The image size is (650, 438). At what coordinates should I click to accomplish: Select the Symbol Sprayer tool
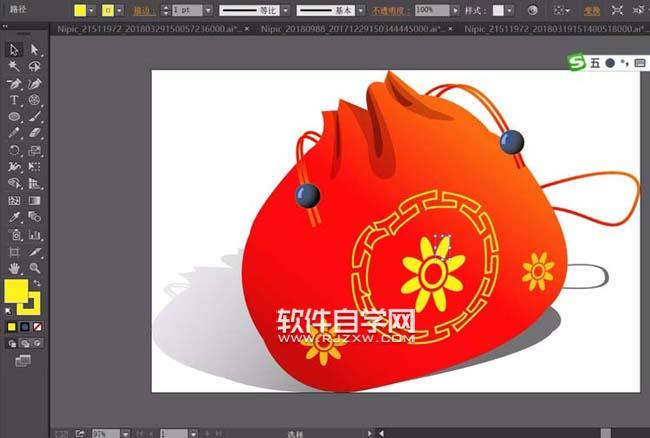[x=14, y=235]
